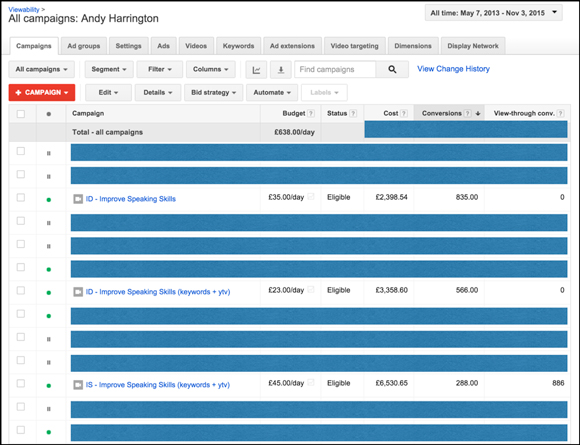This screenshot has width=580, height=445.
Task: Toggle the select-all campaigns header checkbox
Action: pyautogui.click(x=21, y=114)
